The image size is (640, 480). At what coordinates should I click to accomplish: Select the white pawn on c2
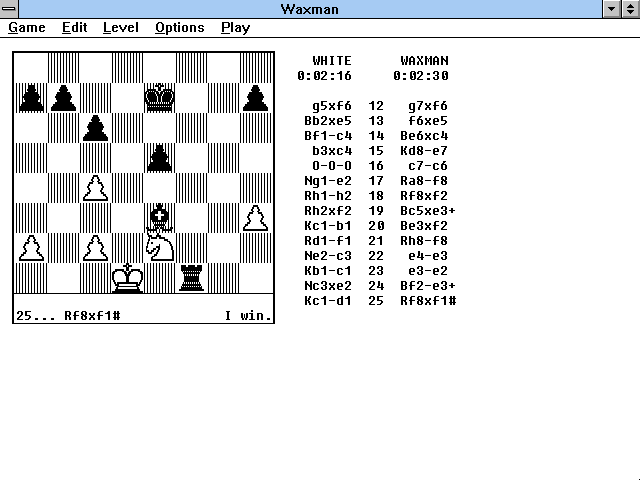[x=95, y=248]
